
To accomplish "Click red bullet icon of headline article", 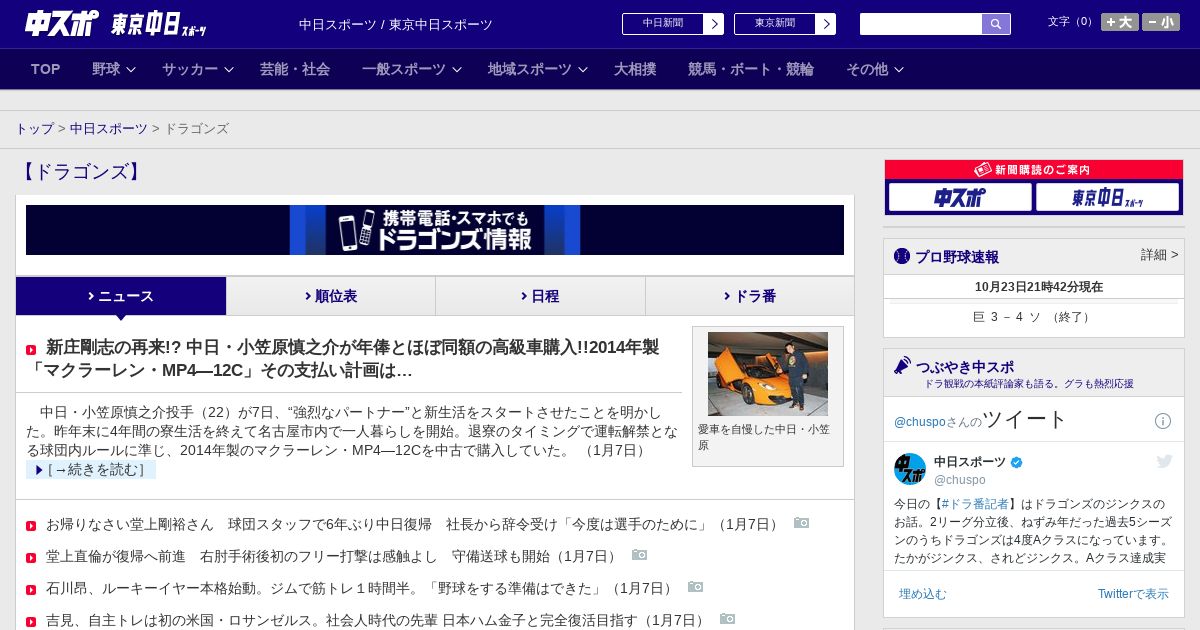I will (x=31, y=350).
